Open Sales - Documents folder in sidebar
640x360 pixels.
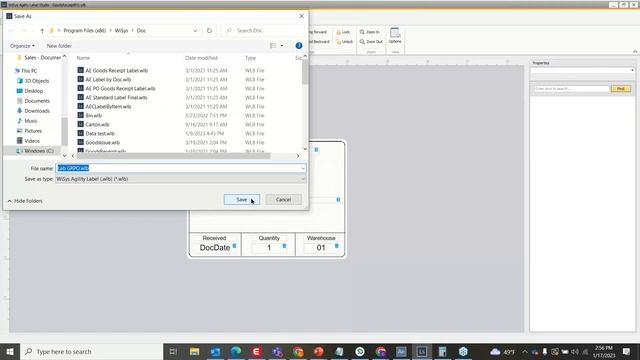[39, 58]
